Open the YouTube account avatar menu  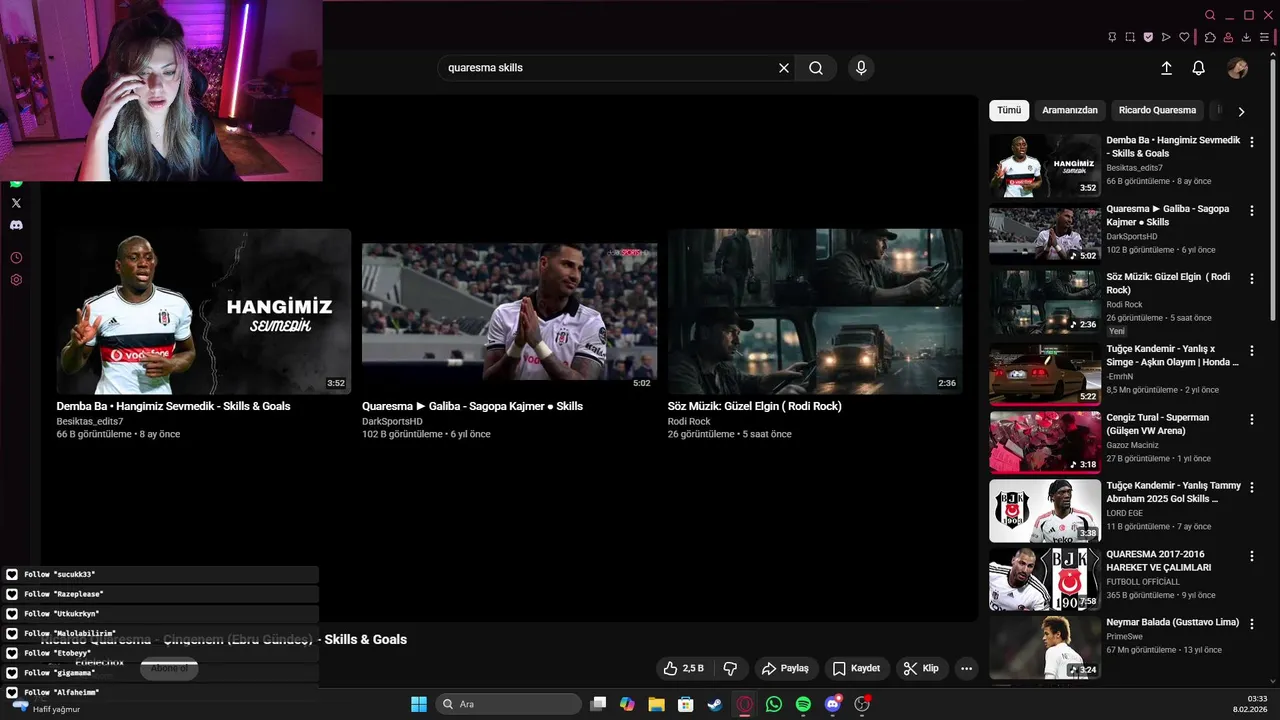click(x=1238, y=68)
